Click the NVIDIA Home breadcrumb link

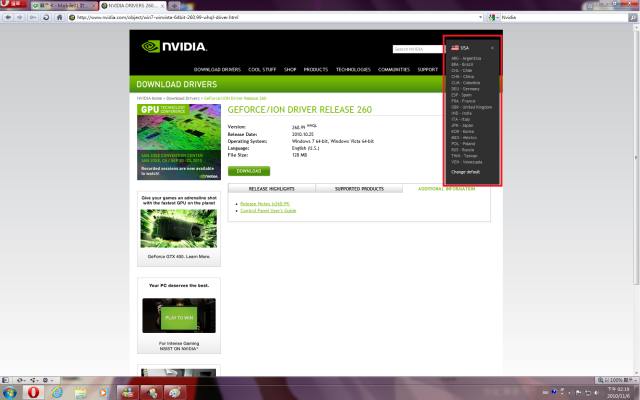[x=149, y=98]
